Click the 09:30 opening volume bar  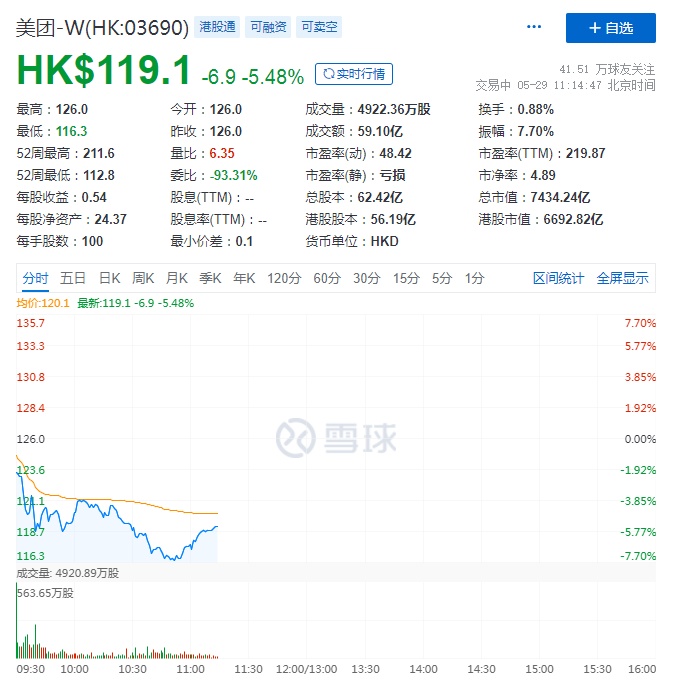17,621
